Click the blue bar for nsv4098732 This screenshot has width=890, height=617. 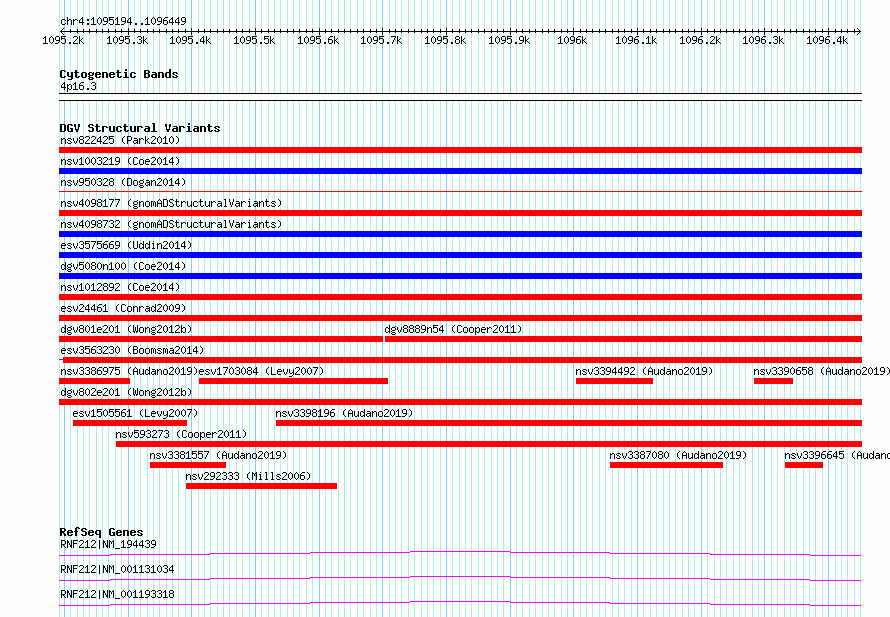click(x=460, y=234)
